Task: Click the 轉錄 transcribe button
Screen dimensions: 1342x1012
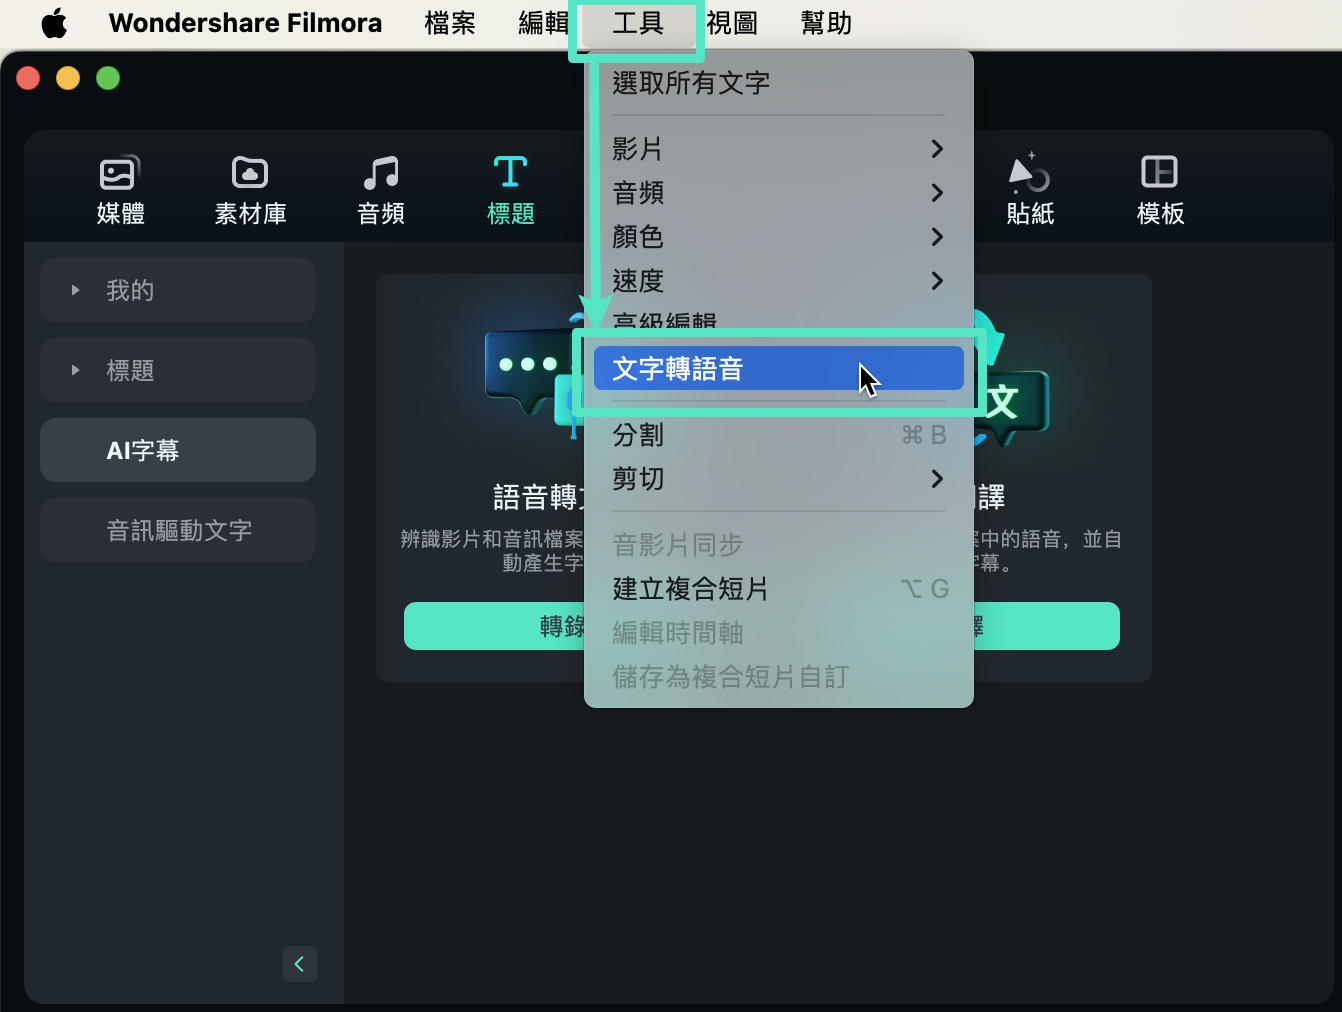Action: click(x=494, y=626)
